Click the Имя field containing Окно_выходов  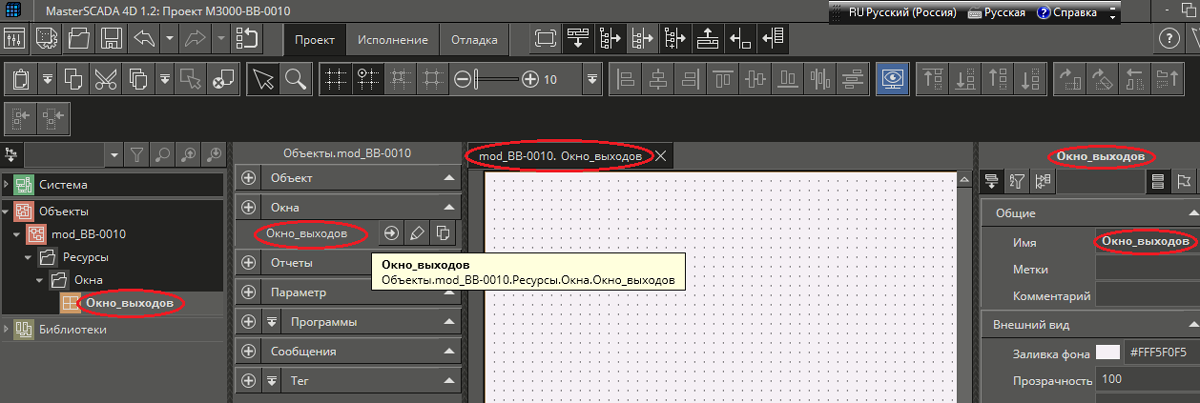click(x=1144, y=241)
